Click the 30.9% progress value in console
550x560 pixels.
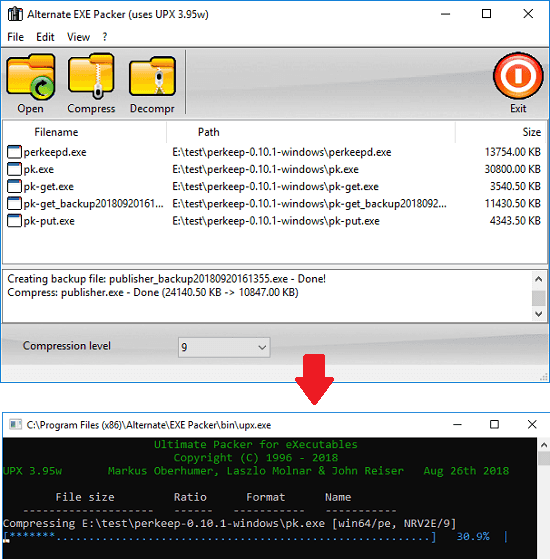[x=473, y=536]
